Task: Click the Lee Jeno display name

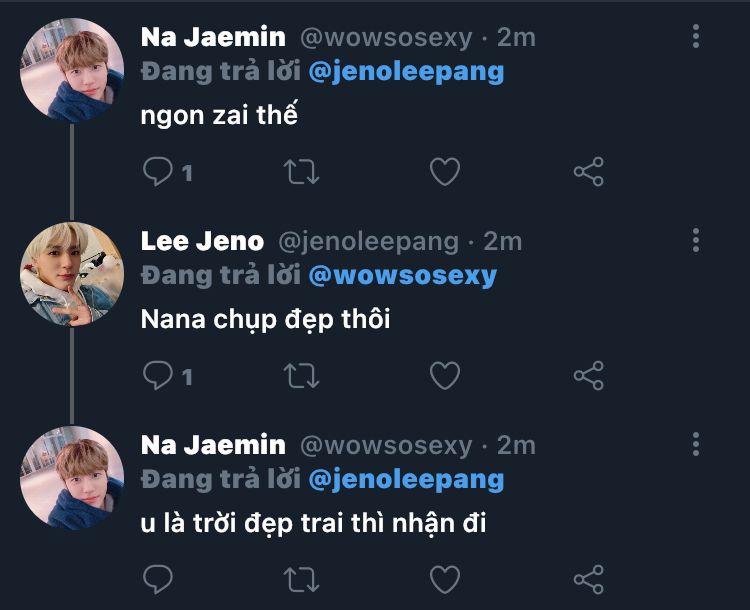Action: [x=202, y=241]
